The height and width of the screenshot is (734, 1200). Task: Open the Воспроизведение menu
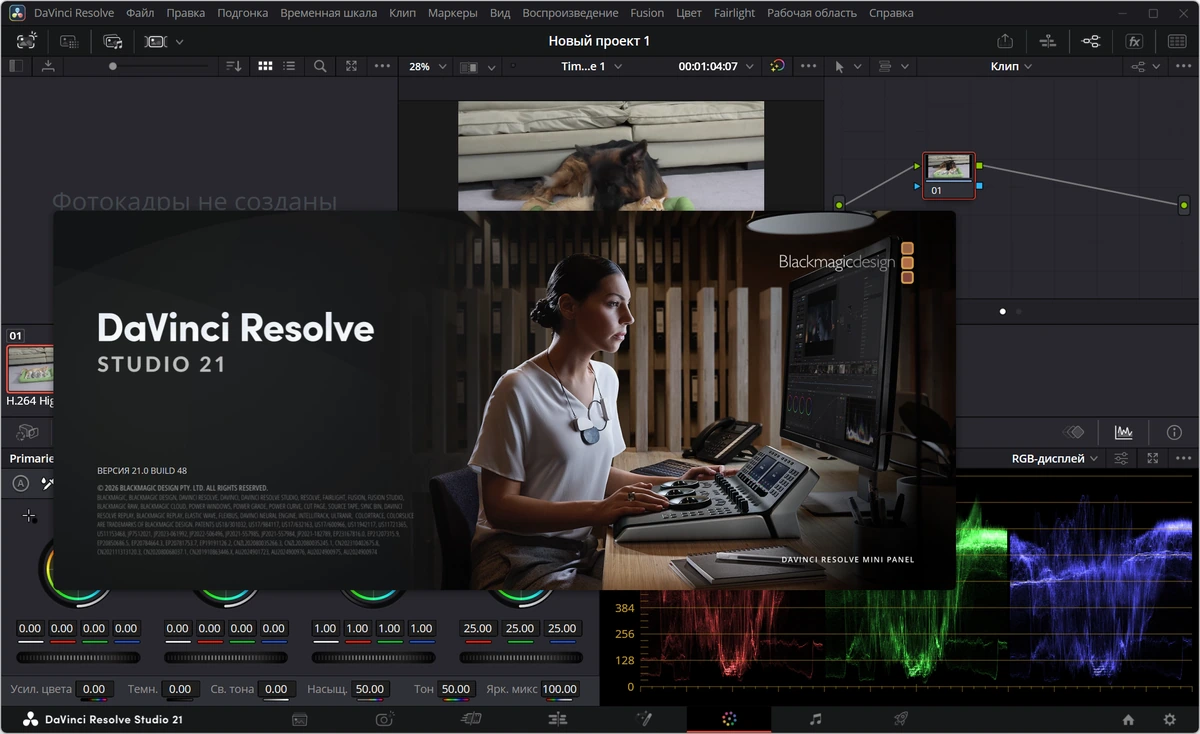[x=571, y=13]
